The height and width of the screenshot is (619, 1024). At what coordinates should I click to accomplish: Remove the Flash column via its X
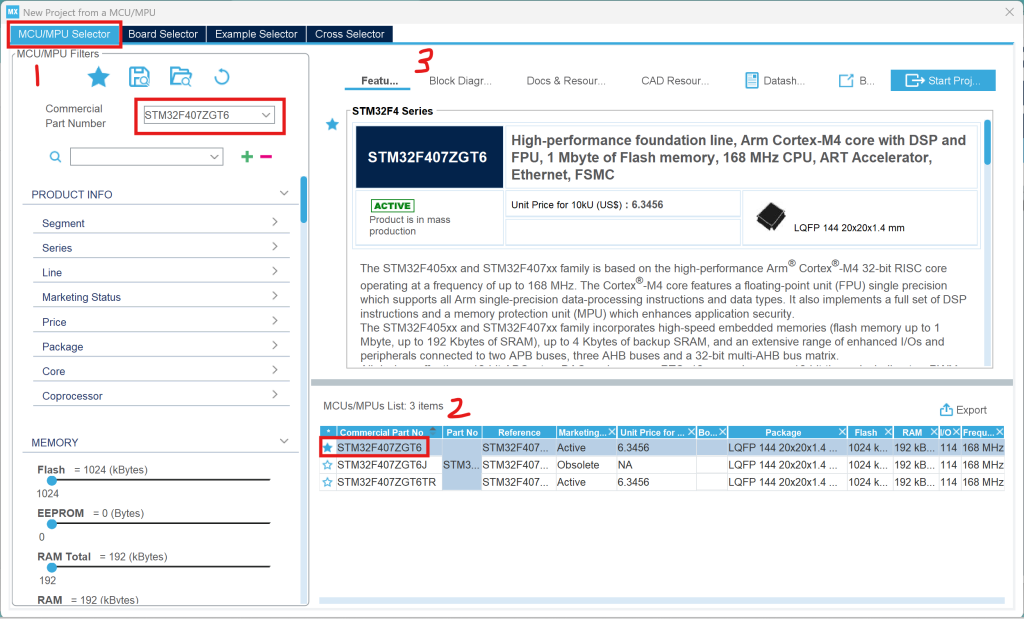point(888,432)
